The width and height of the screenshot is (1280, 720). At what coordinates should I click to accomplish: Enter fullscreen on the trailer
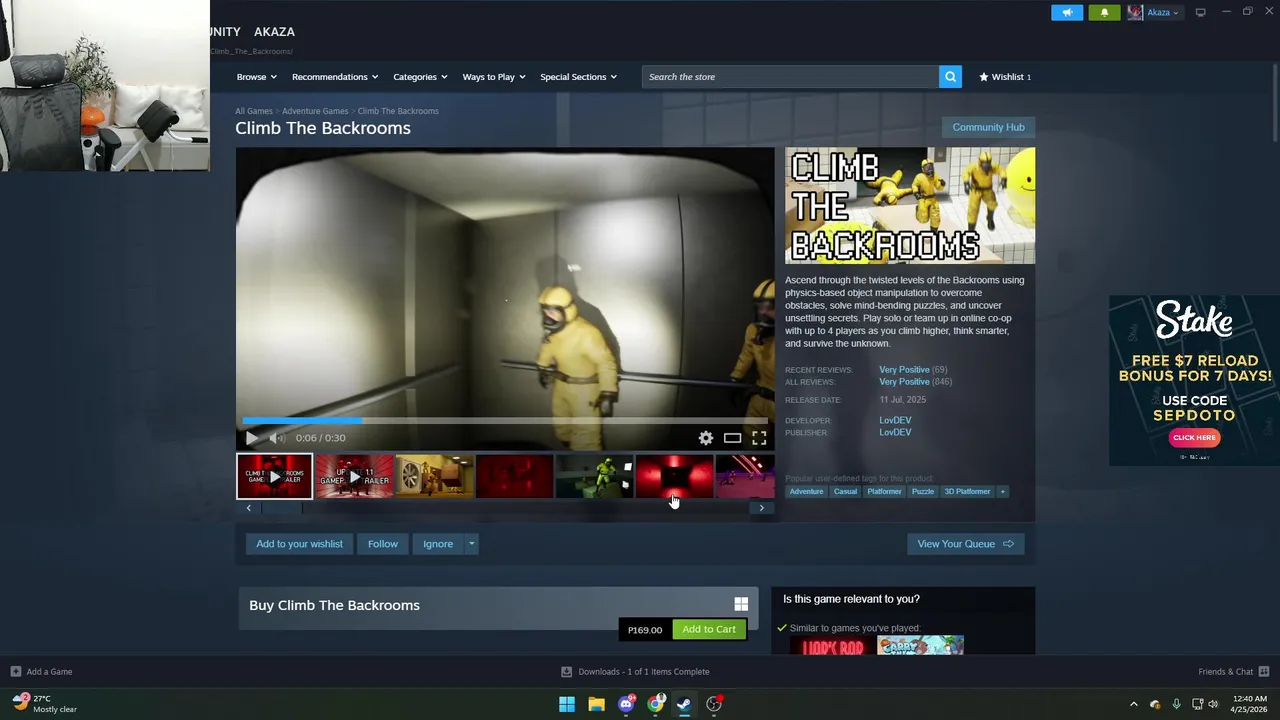759,438
